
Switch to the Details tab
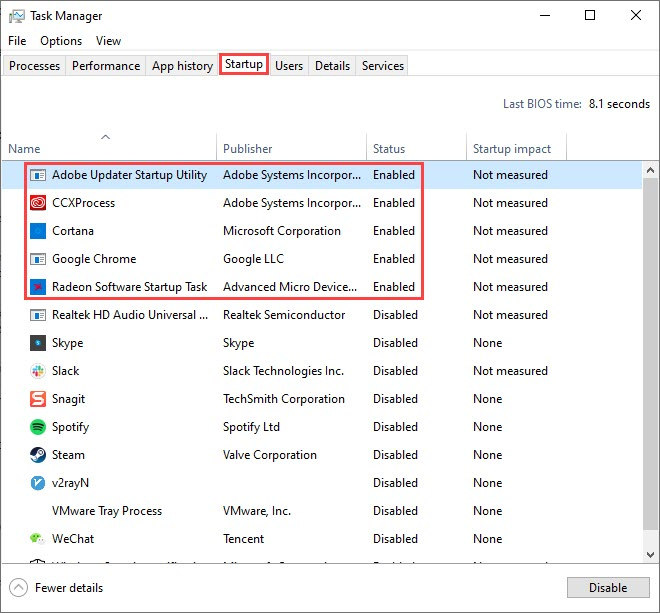pyautogui.click(x=333, y=66)
